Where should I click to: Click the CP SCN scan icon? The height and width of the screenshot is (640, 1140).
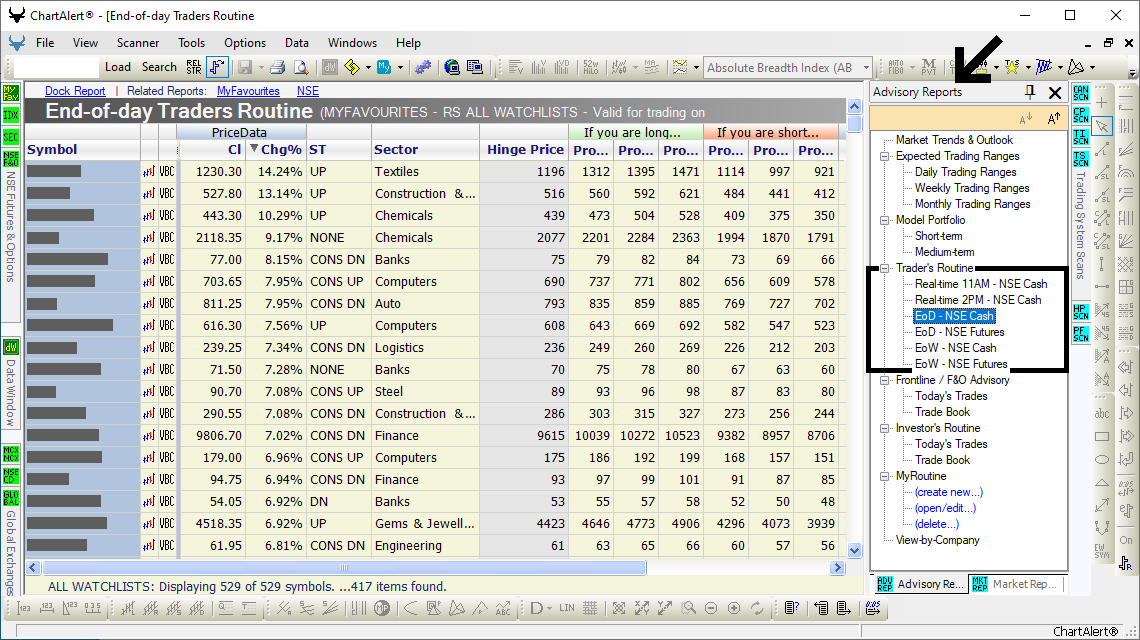[1081, 115]
